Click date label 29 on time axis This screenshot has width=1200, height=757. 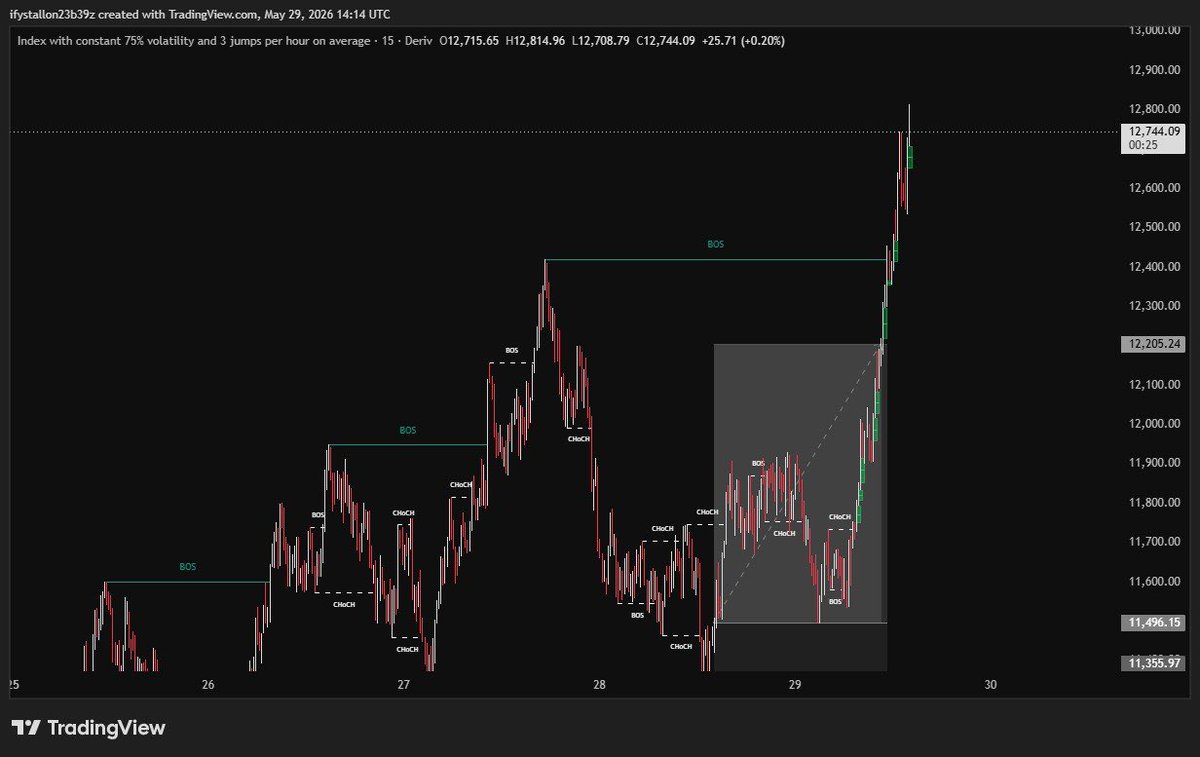point(795,686)
